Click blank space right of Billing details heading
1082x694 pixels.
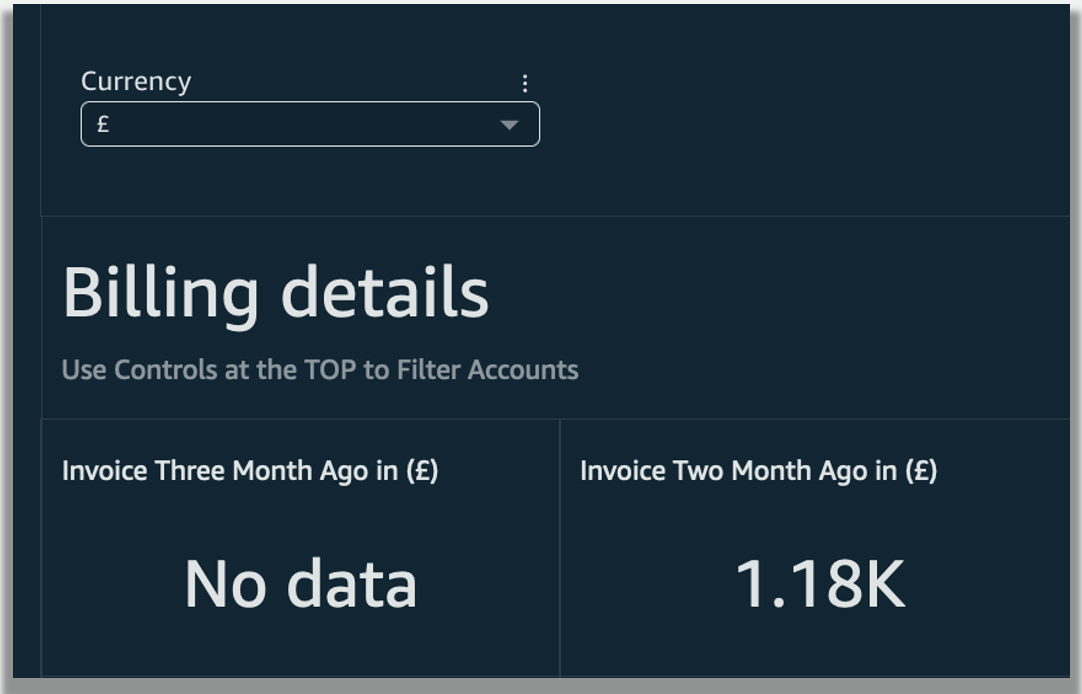780,293
